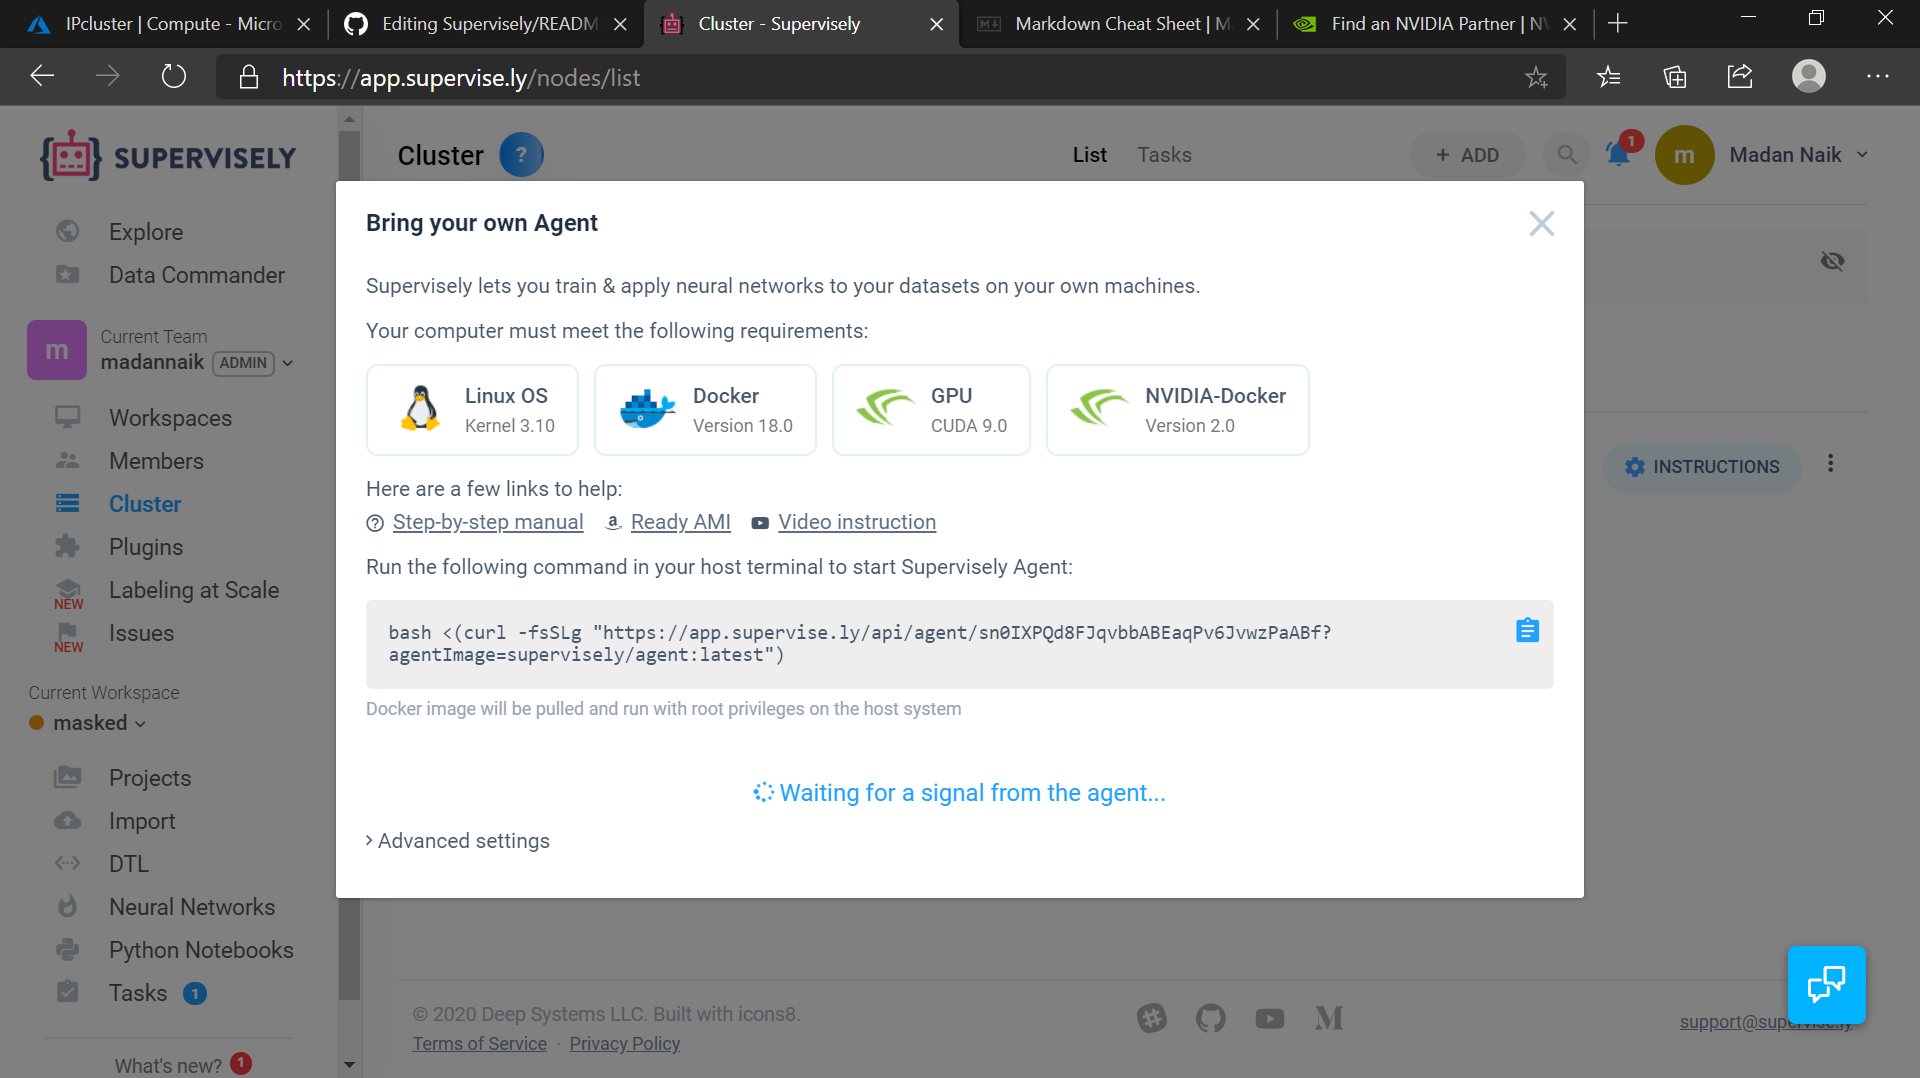Click the sidebar scrollbar down arrow

point(349,1065)
